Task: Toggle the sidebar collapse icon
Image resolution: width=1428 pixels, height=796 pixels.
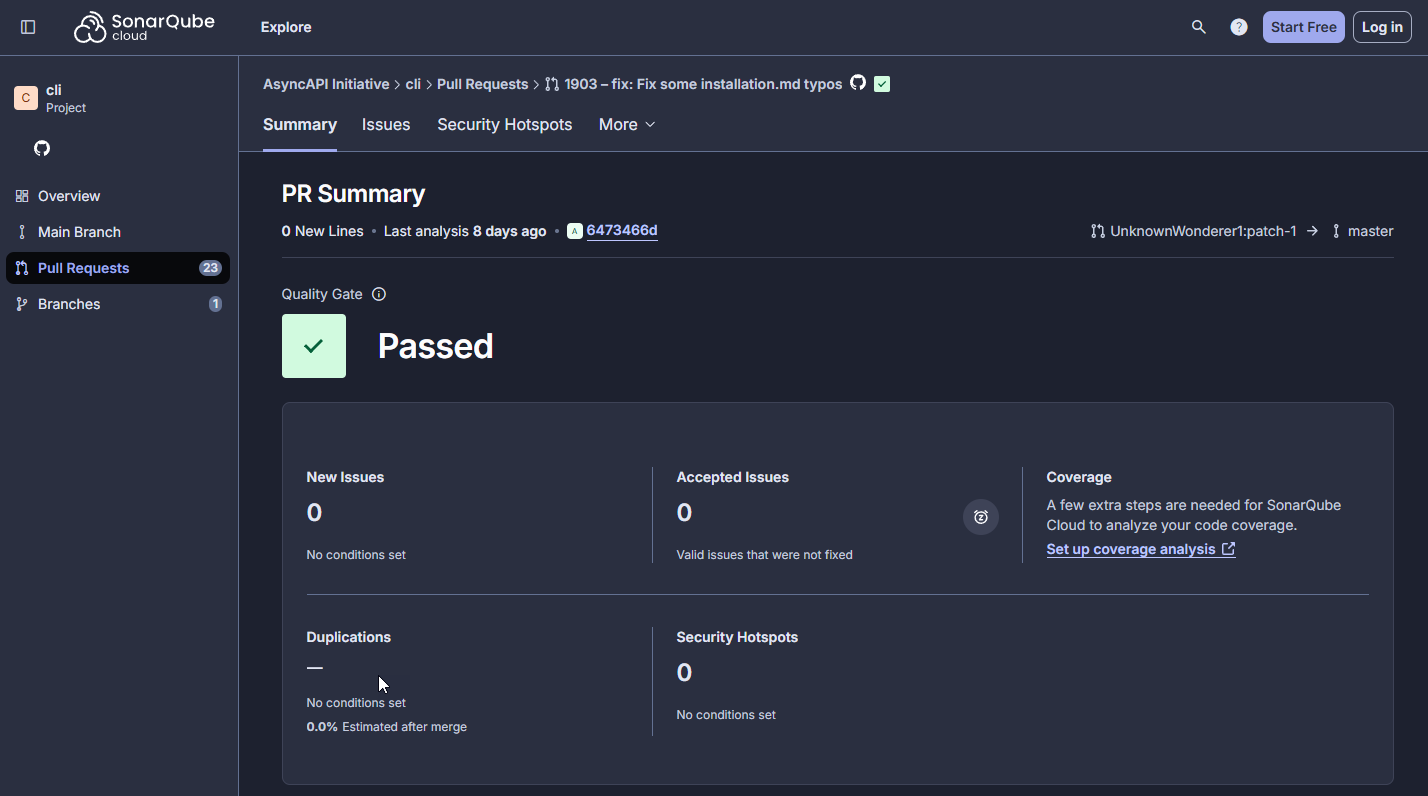Action: point(28,27)
